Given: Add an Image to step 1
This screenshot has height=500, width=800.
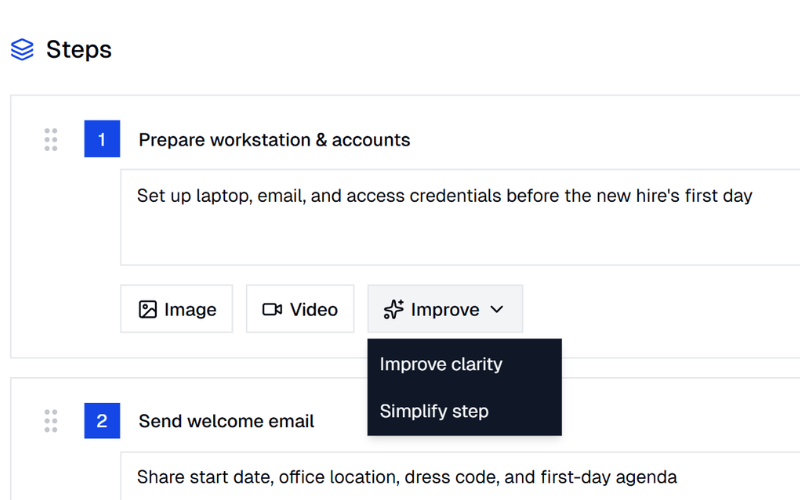Looking at the screenshot, I should pos(177,309).
